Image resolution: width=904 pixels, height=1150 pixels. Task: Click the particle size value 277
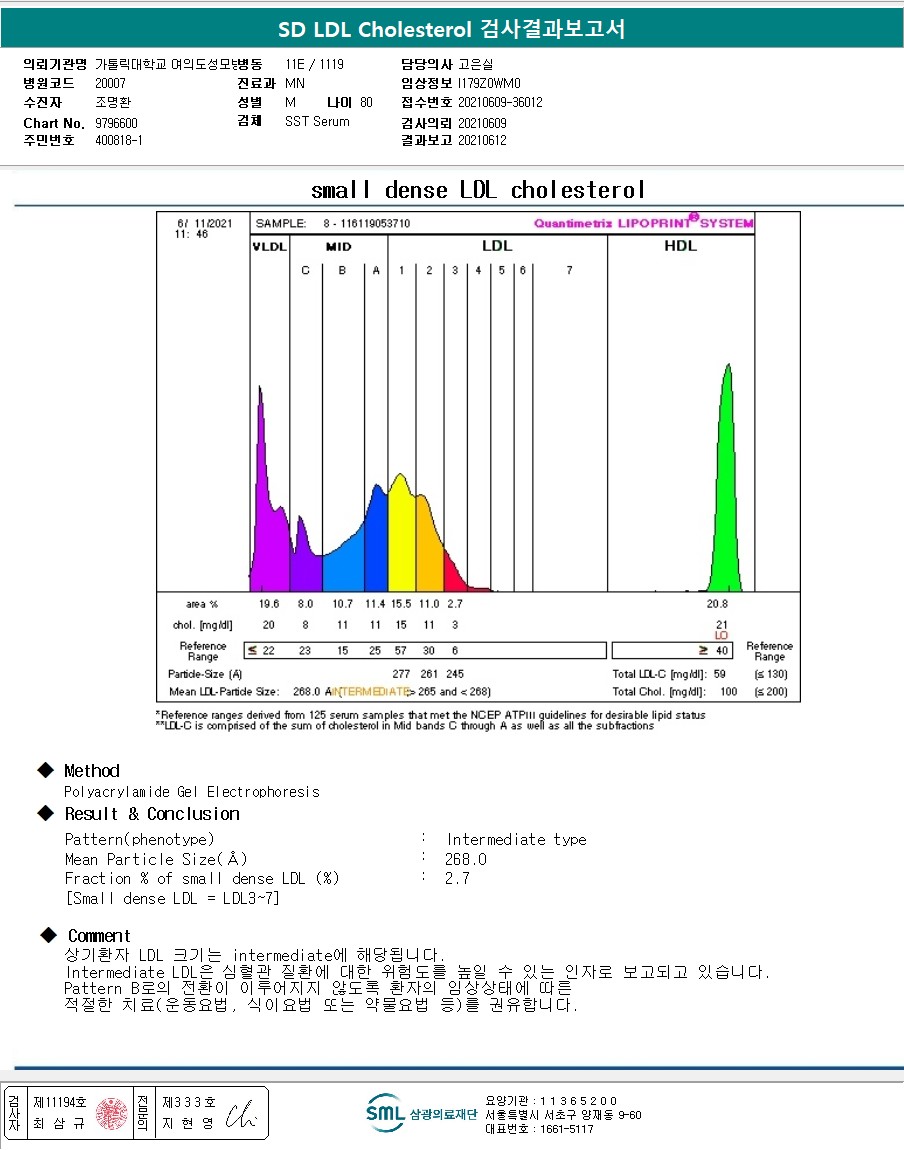(x=401, y=673)
